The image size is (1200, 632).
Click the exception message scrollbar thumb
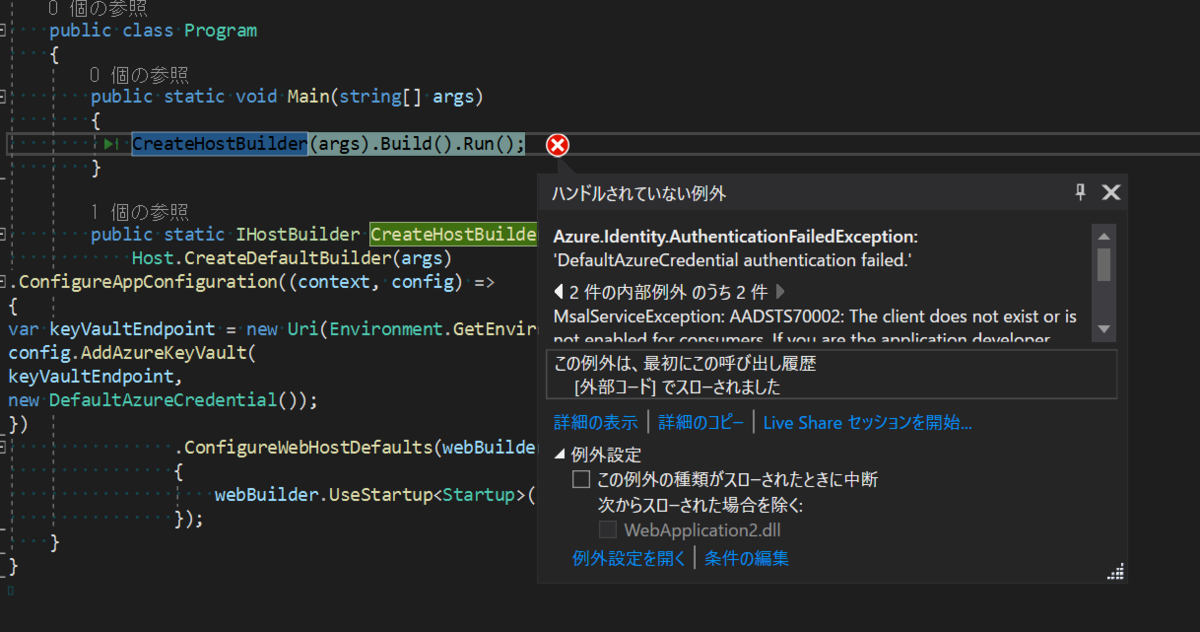tap(1104, 265)
